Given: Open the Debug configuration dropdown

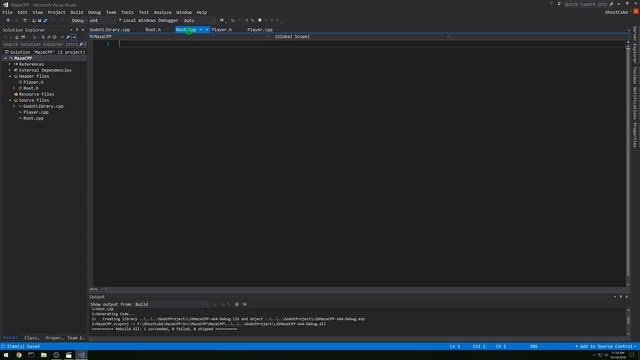Looking at the screenshot, I should tap(78, 20).
